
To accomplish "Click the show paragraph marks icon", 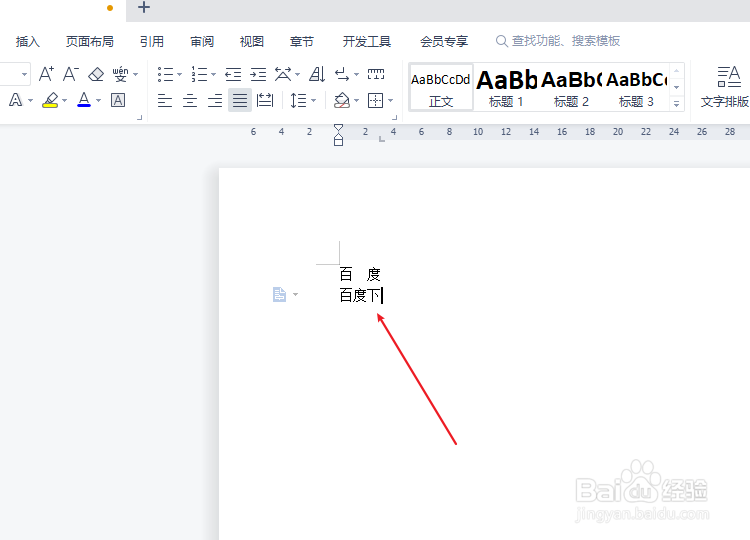I will (342, 74).
